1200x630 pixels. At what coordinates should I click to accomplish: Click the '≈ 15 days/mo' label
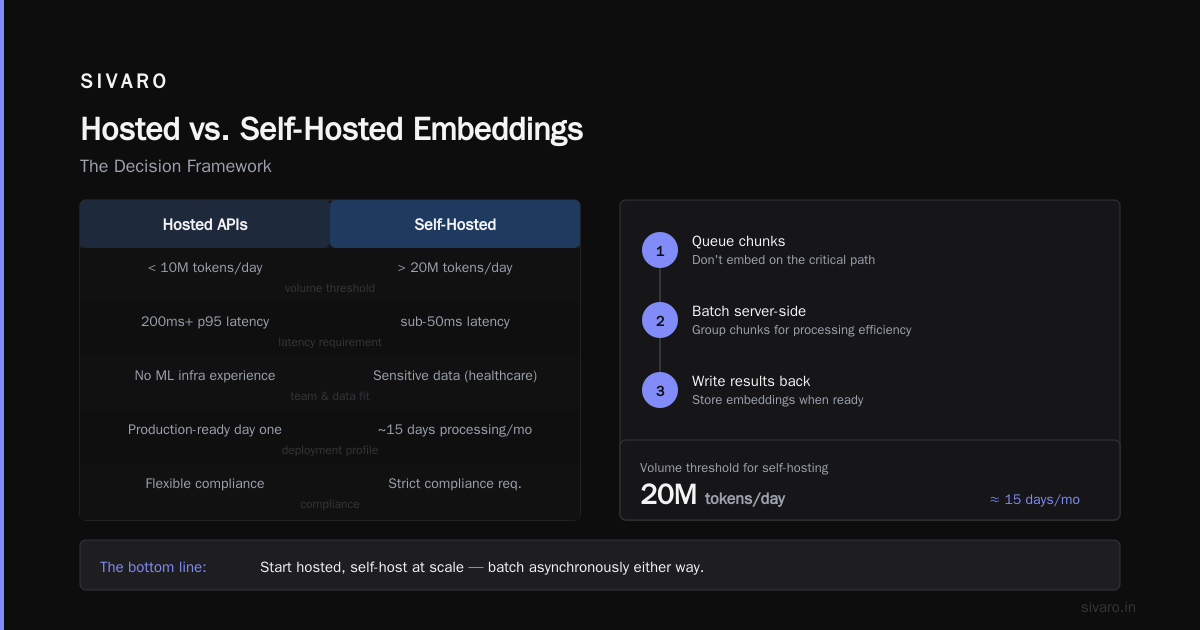(x=1034, y=499)
